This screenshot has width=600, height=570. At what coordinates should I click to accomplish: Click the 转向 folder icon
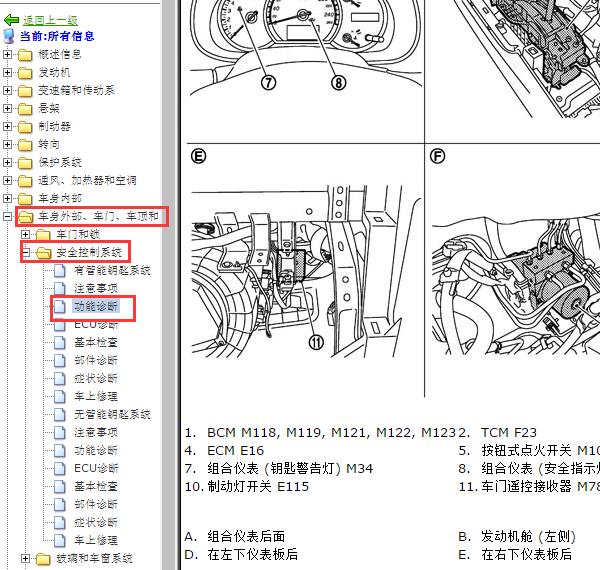[x=25, y=145]
